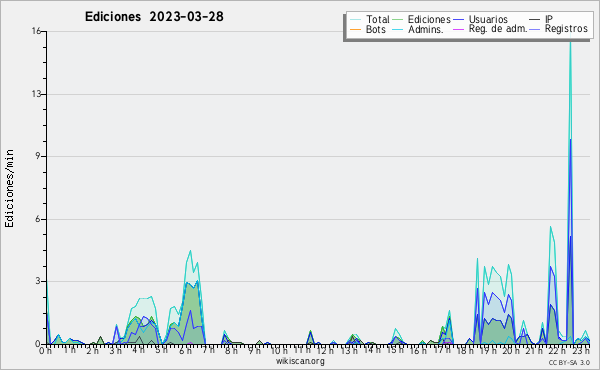Click the '14 h' x-axis label
600x370 pixels.
pos(371,351)
